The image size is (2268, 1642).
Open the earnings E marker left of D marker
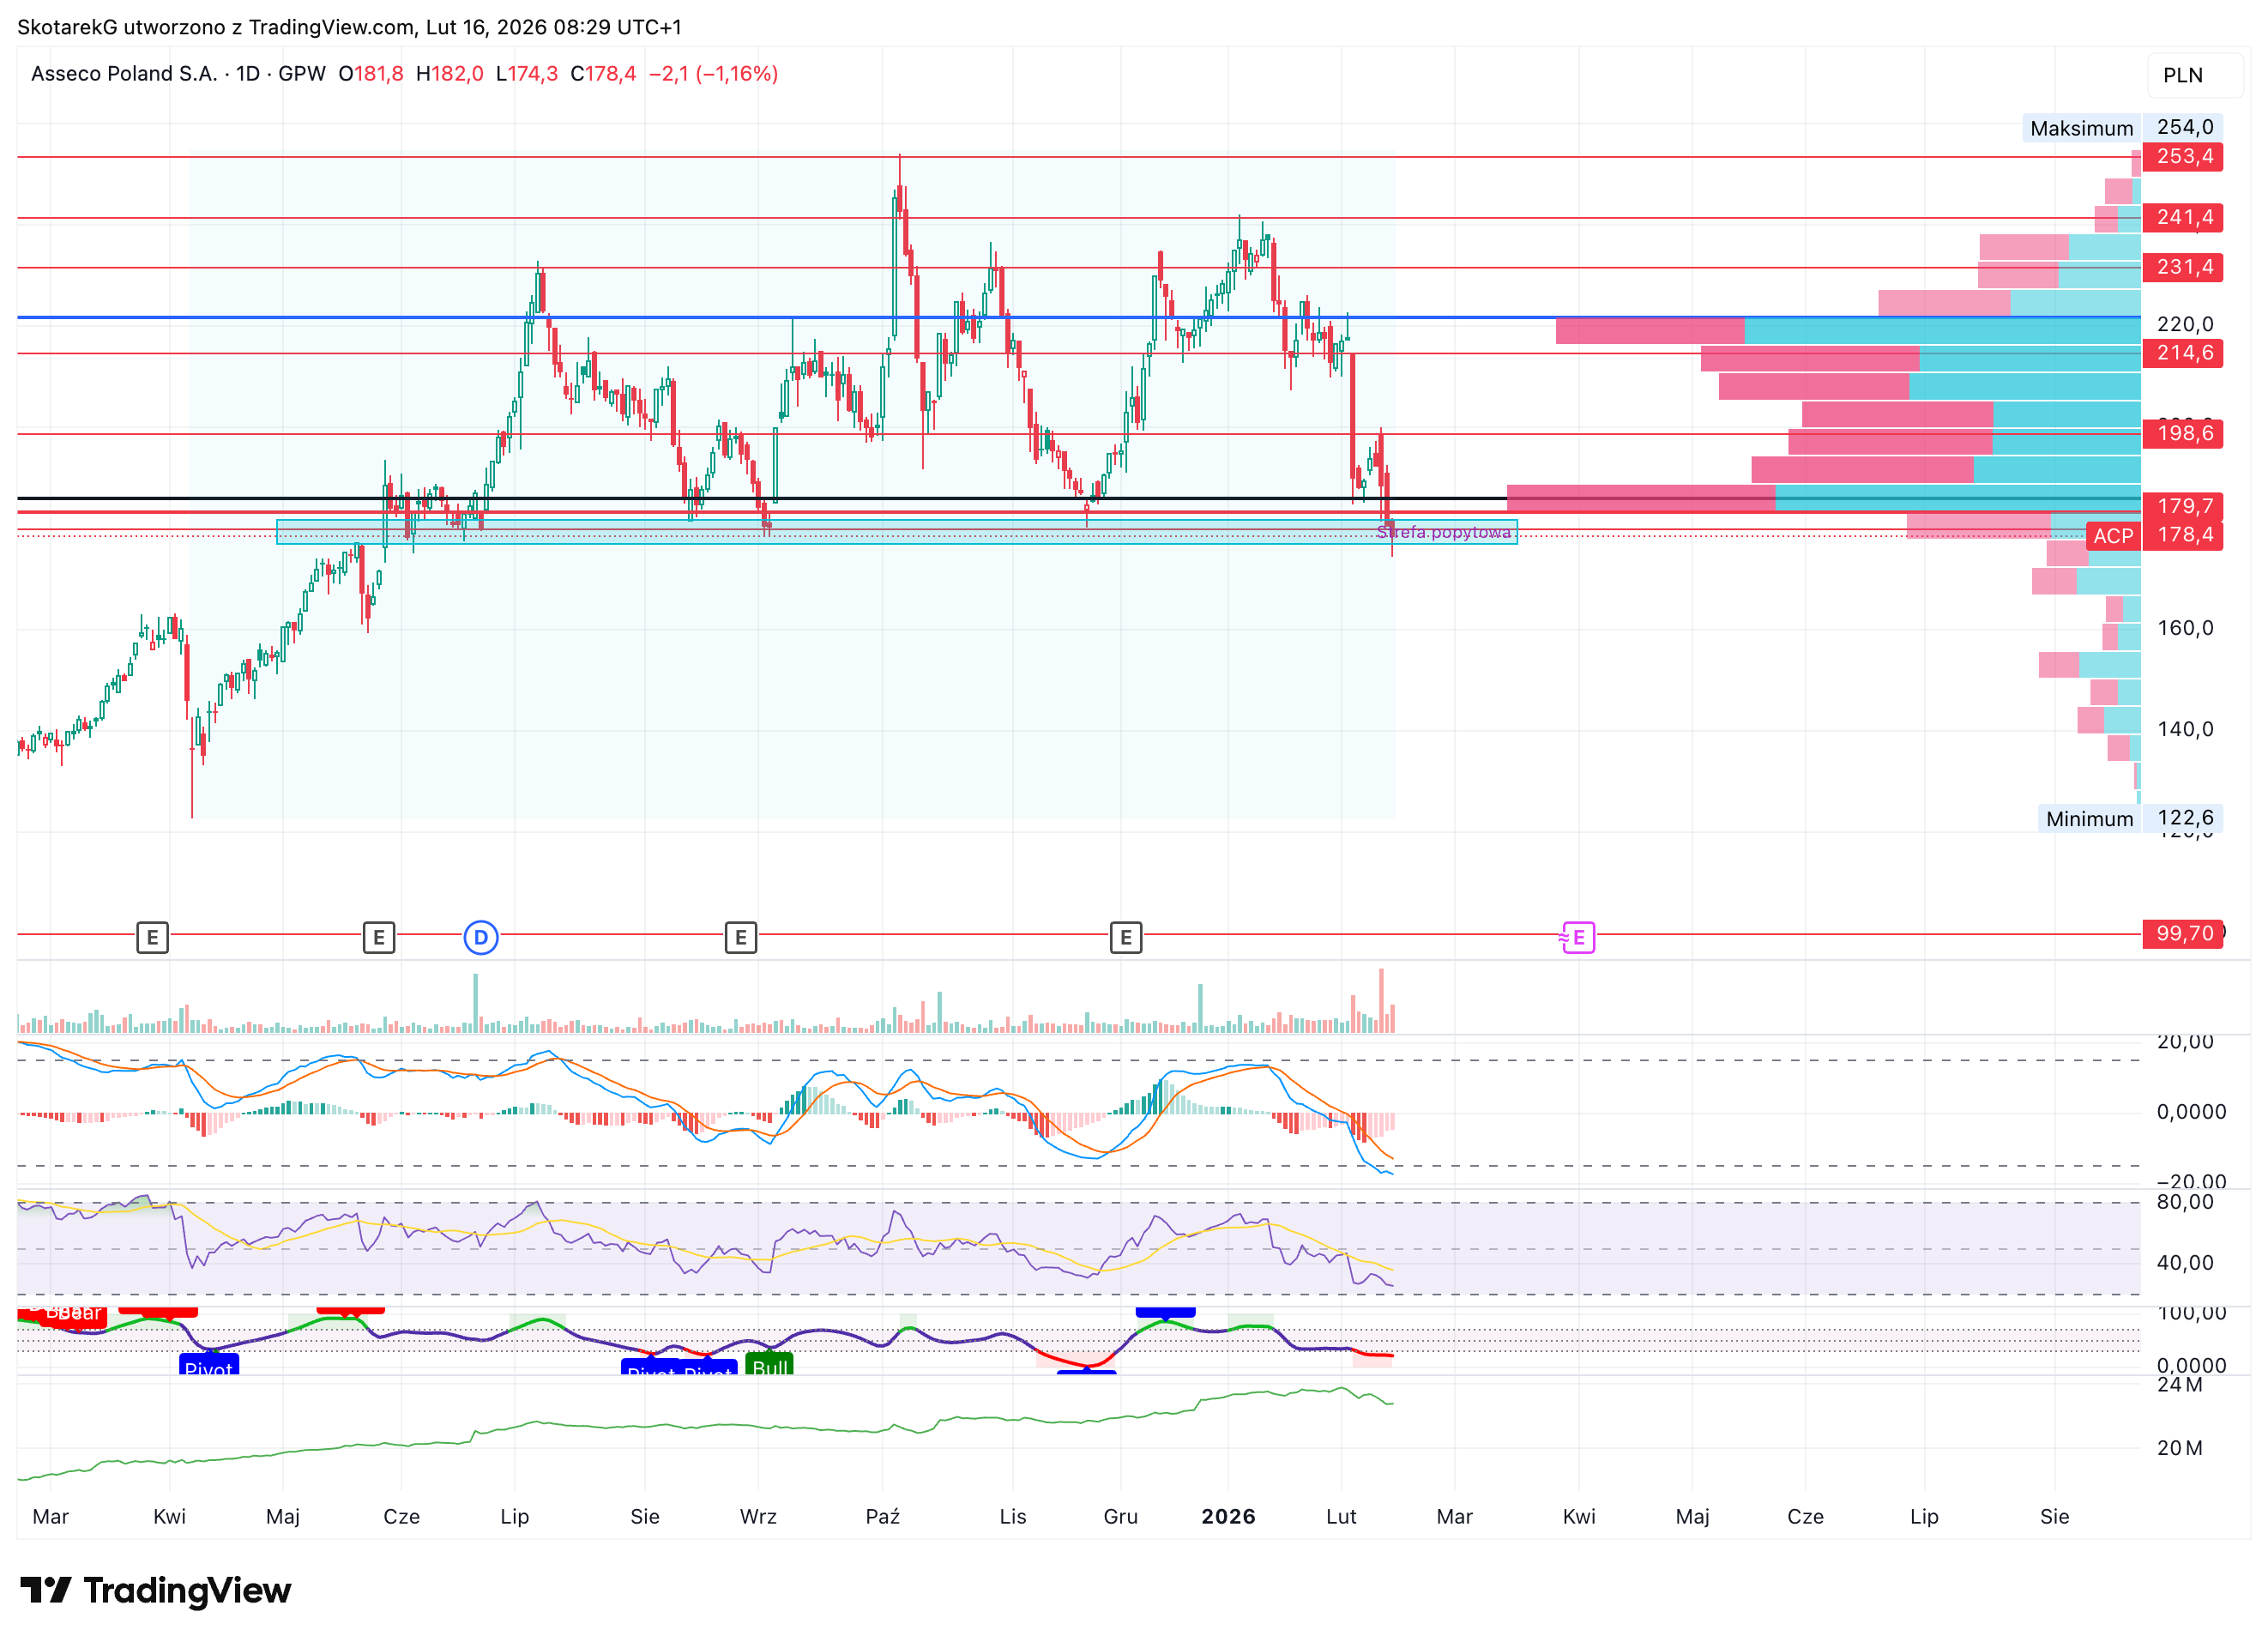coord(378,937)
